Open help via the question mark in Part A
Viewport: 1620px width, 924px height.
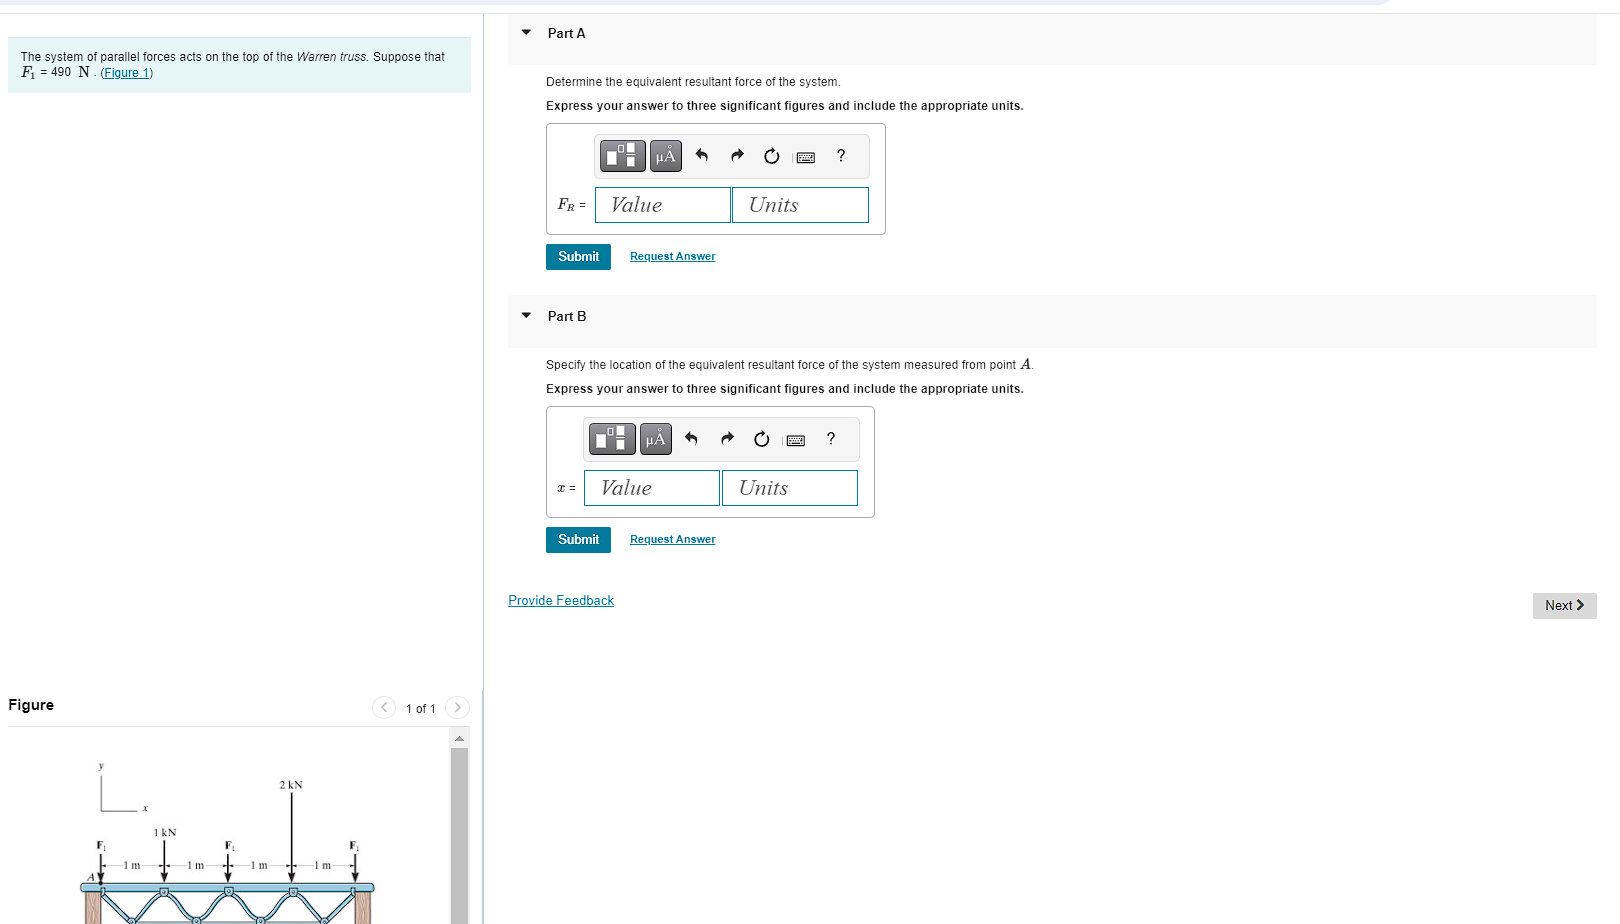pos(840,156)
